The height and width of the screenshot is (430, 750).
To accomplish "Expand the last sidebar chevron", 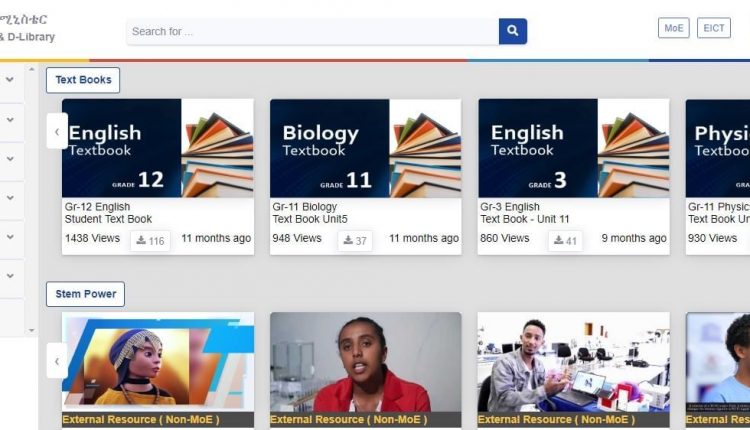I will click(10, 276).
